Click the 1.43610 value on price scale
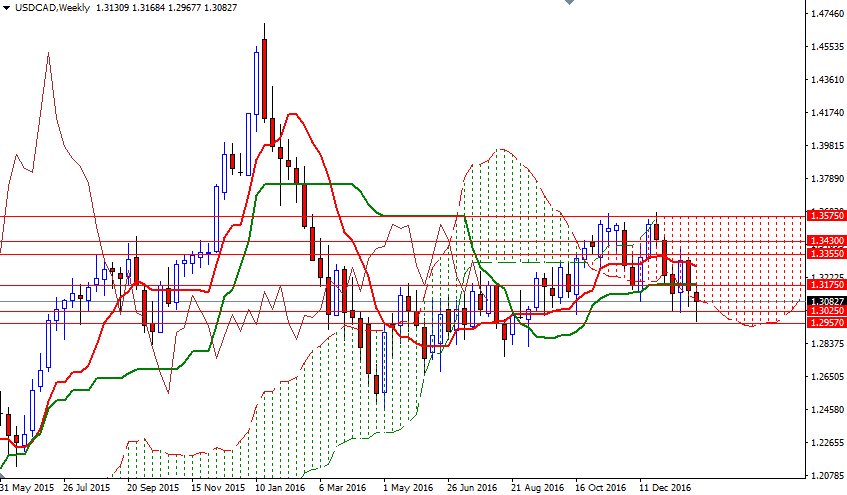Image resolution: width=847 pixels, height=495 pixels. point(828,79)
